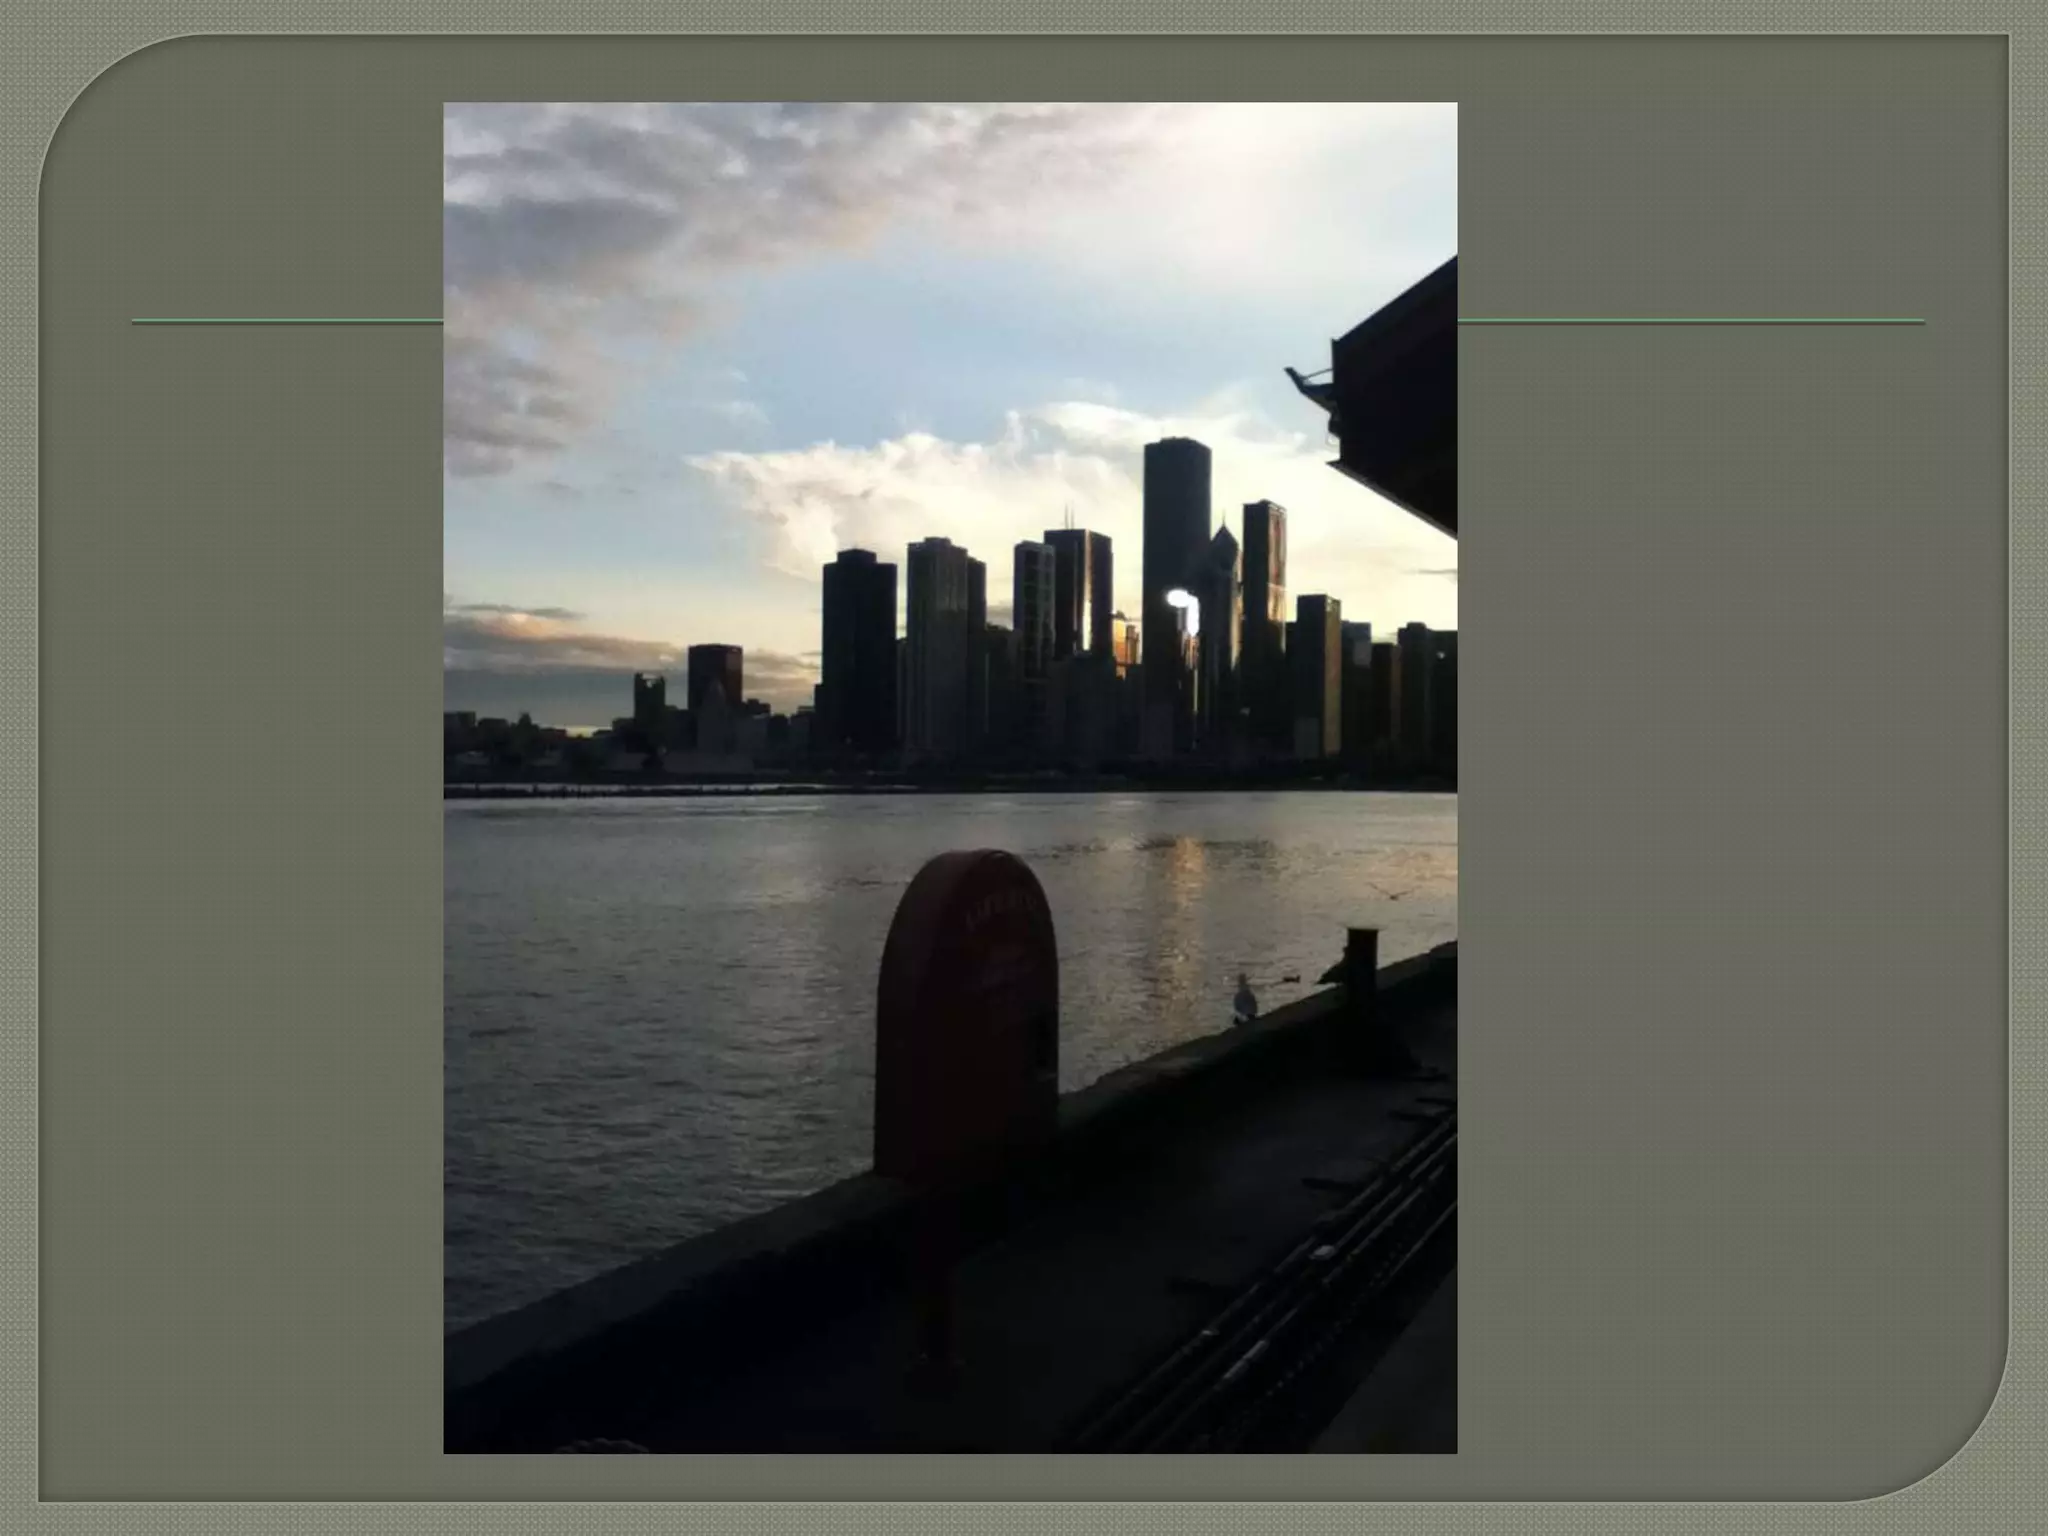Screen dimensions: 2048x1536
Task: Click the green line right of photo
Action: (x=1690, y=322)
